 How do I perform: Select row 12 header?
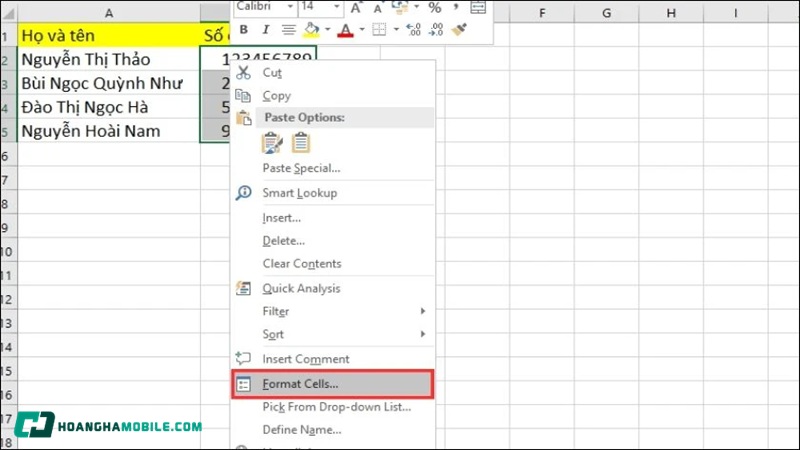point(8,299)
